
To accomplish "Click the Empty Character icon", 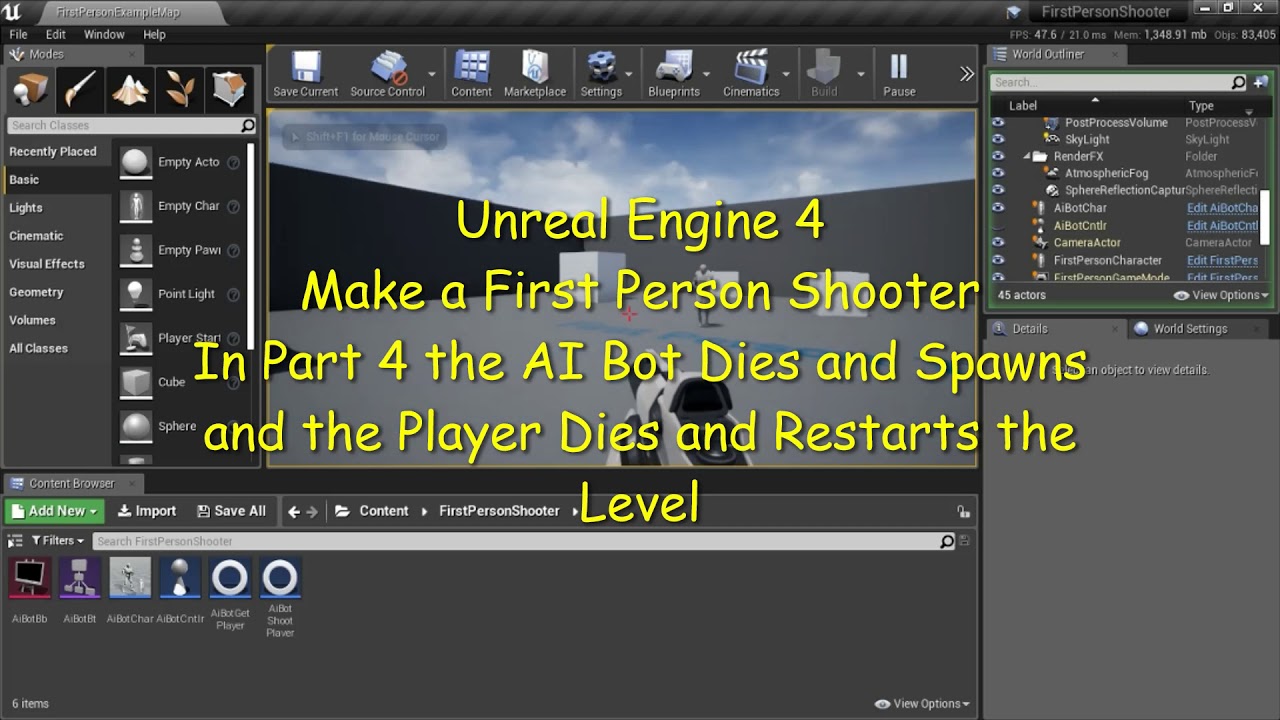I will (135, 206).
